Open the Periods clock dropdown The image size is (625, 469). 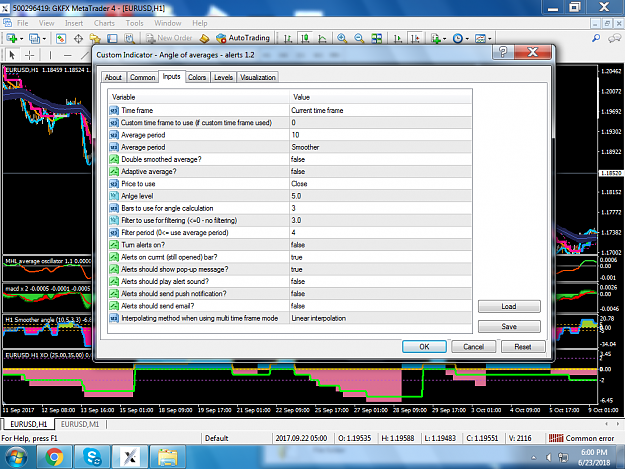coord(460,38)
